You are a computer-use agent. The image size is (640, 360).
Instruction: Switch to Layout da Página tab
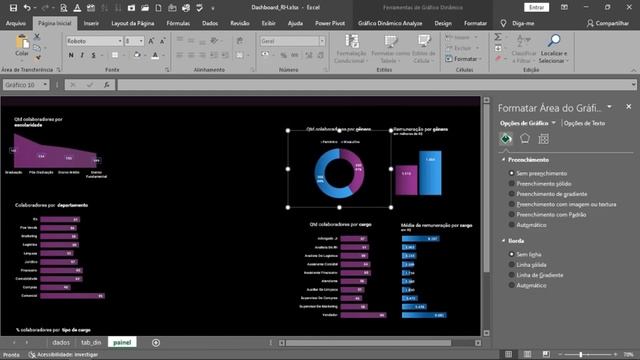(133, 23)
